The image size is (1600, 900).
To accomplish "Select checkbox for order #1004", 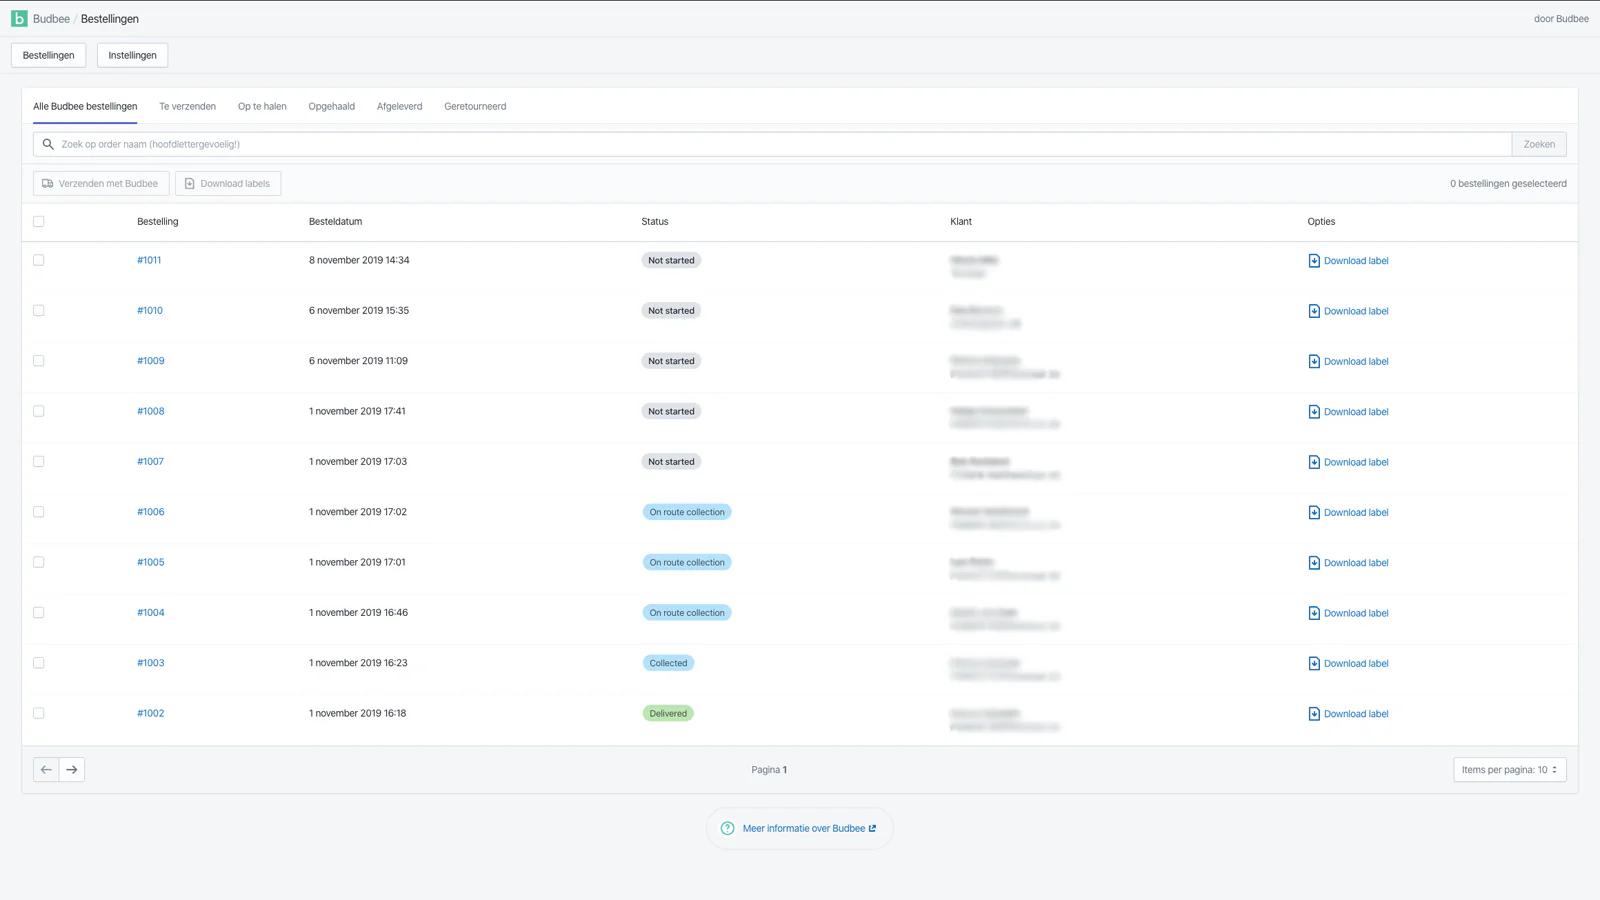I will (x=39, y=613).
